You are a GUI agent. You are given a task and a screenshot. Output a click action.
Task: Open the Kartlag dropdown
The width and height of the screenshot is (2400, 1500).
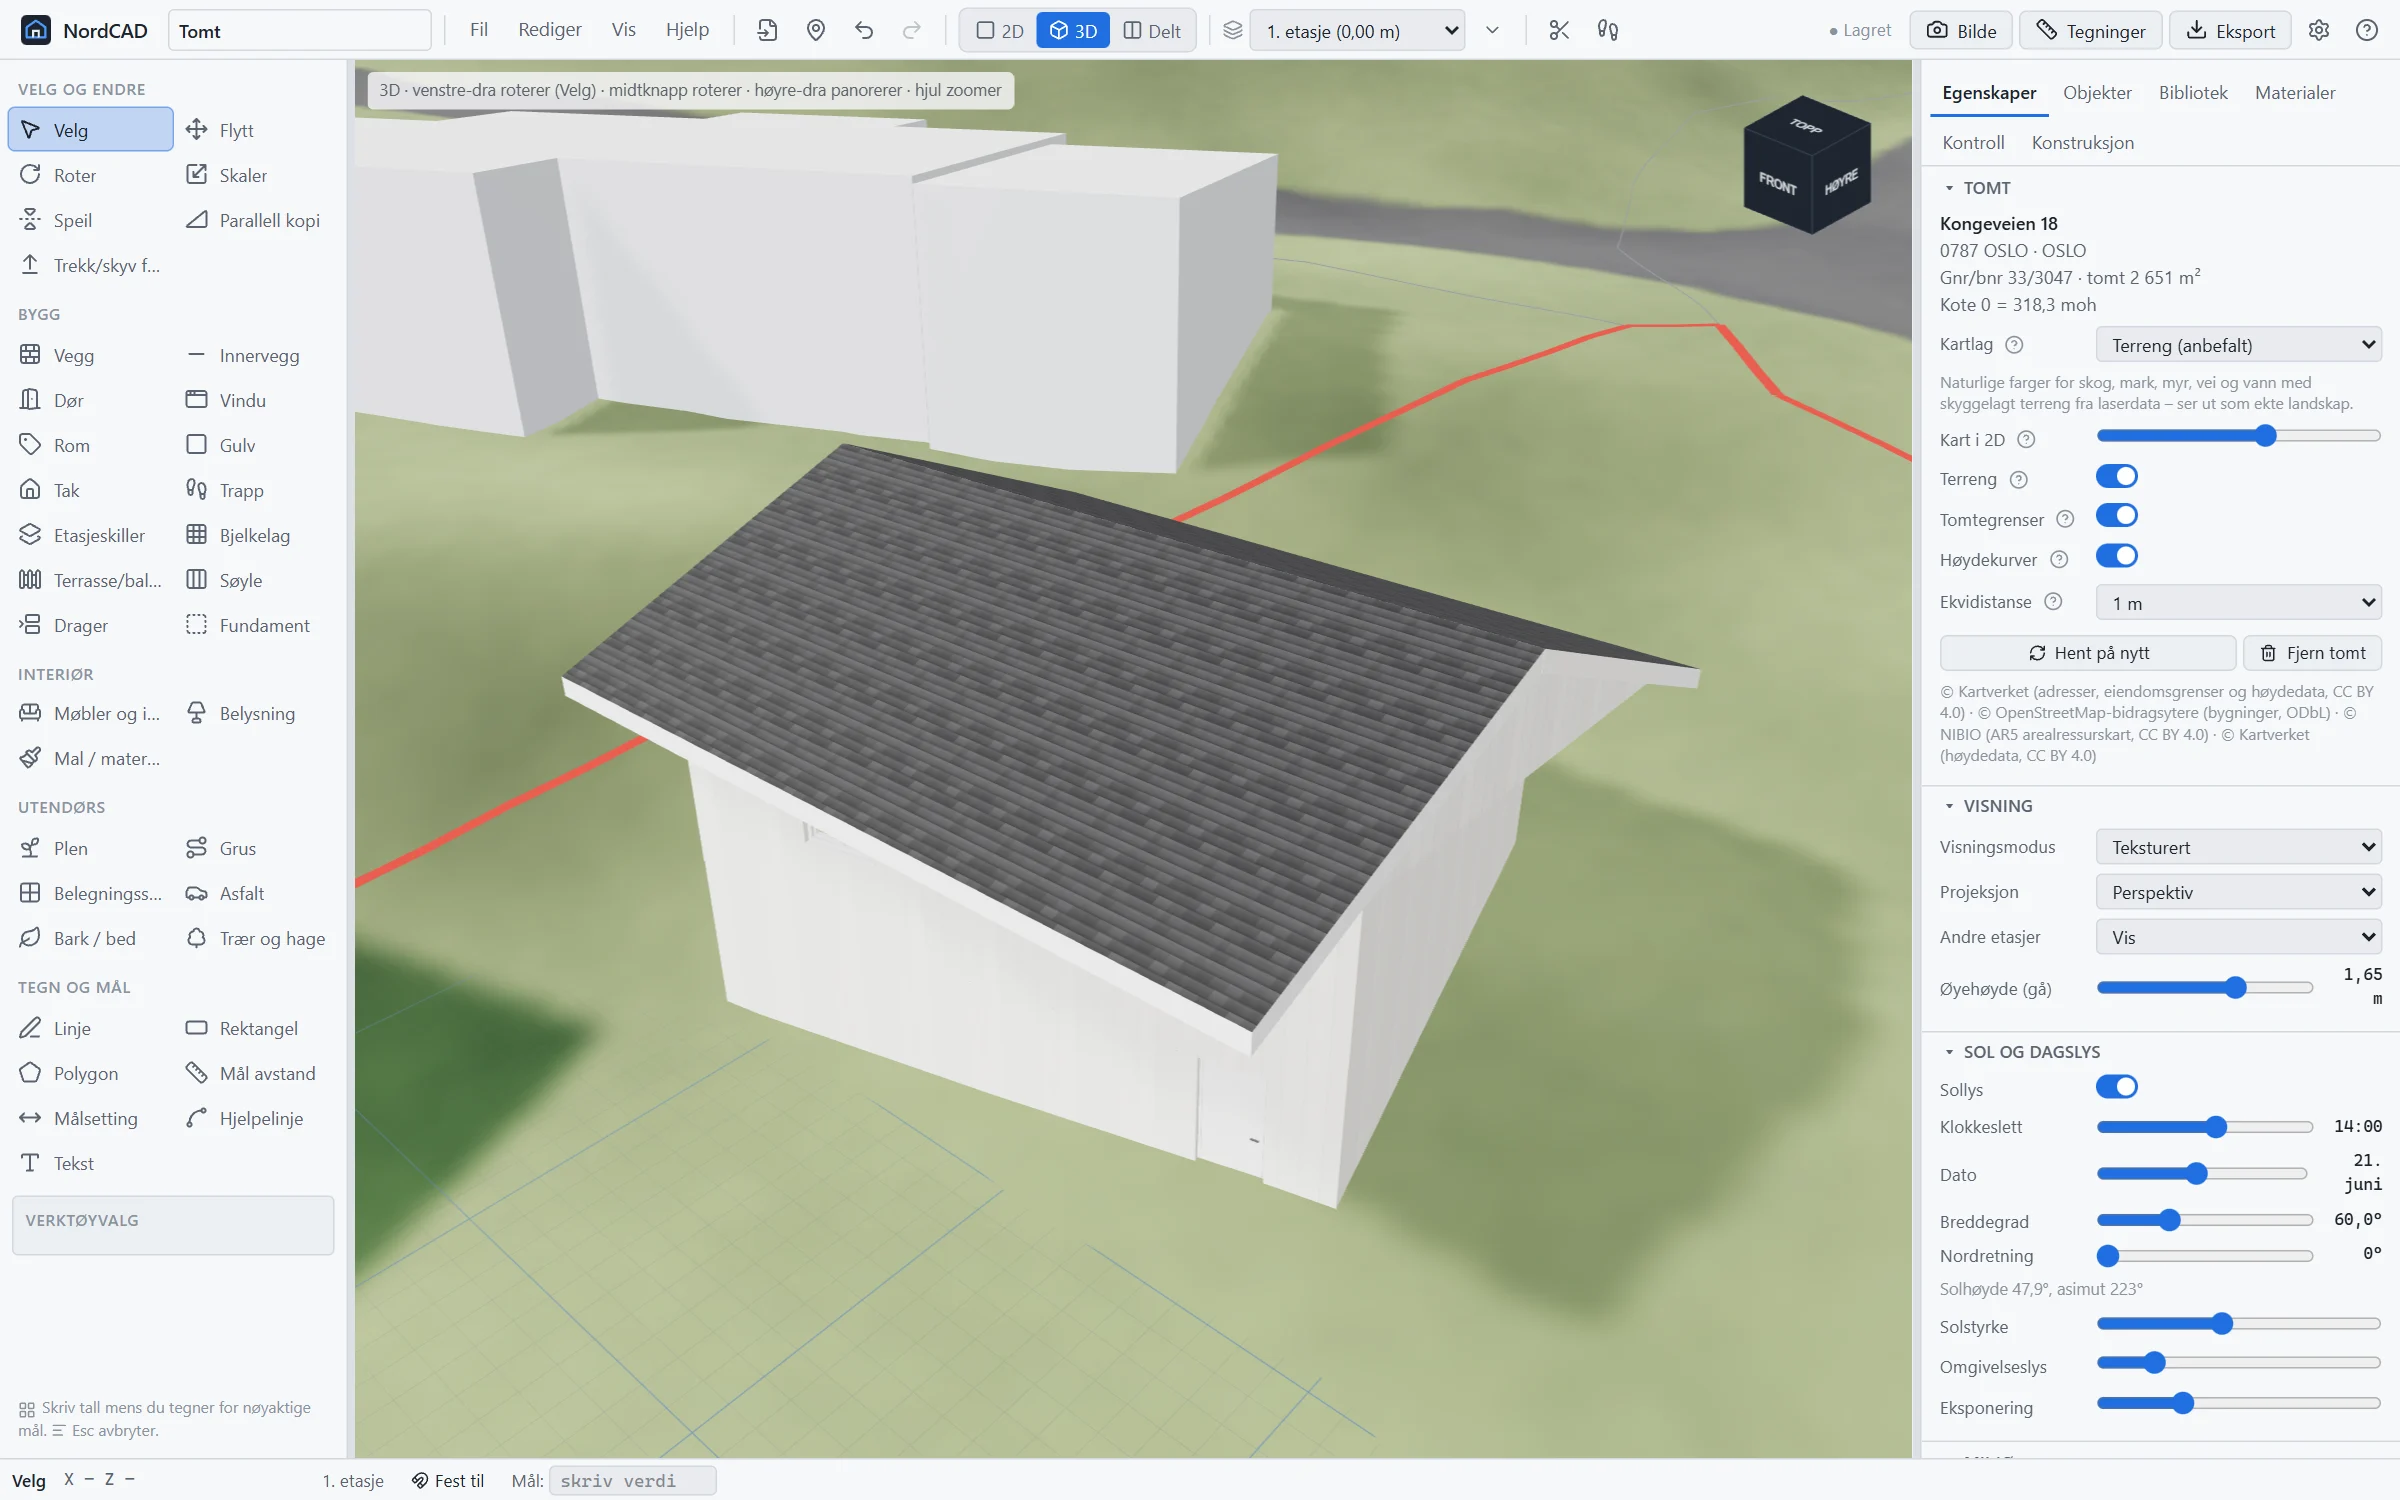2238,345
